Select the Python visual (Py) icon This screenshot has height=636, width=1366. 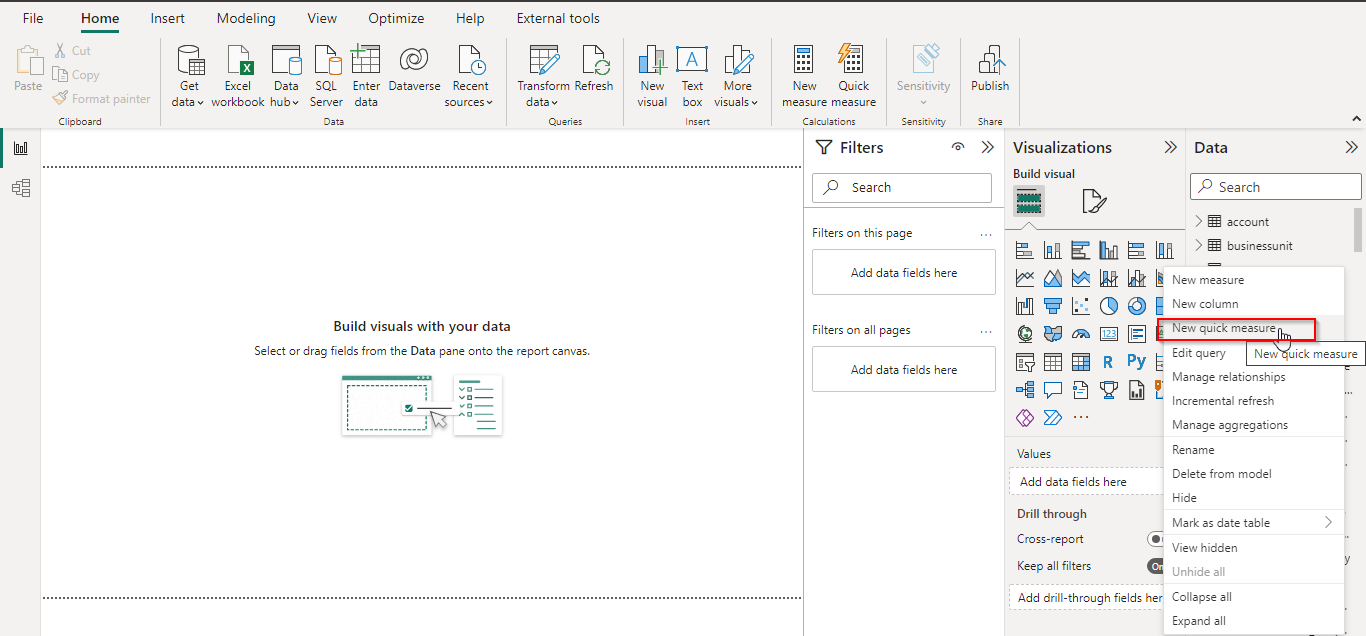(x=1136, y=361)
